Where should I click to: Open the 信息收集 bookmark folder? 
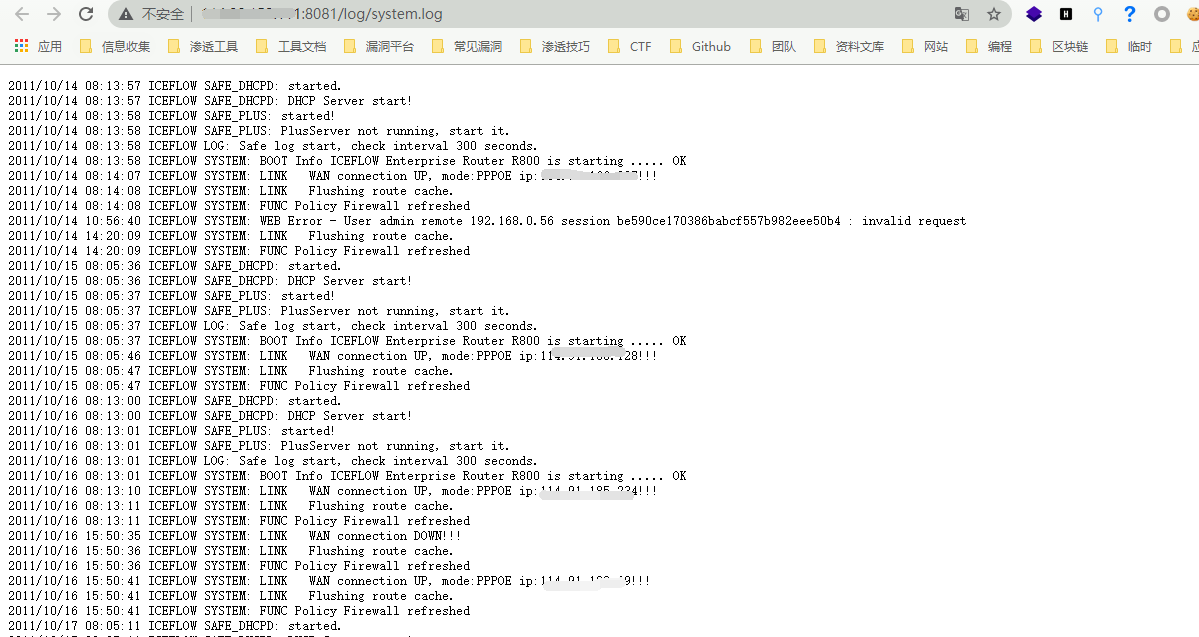[x=115, y=46]
